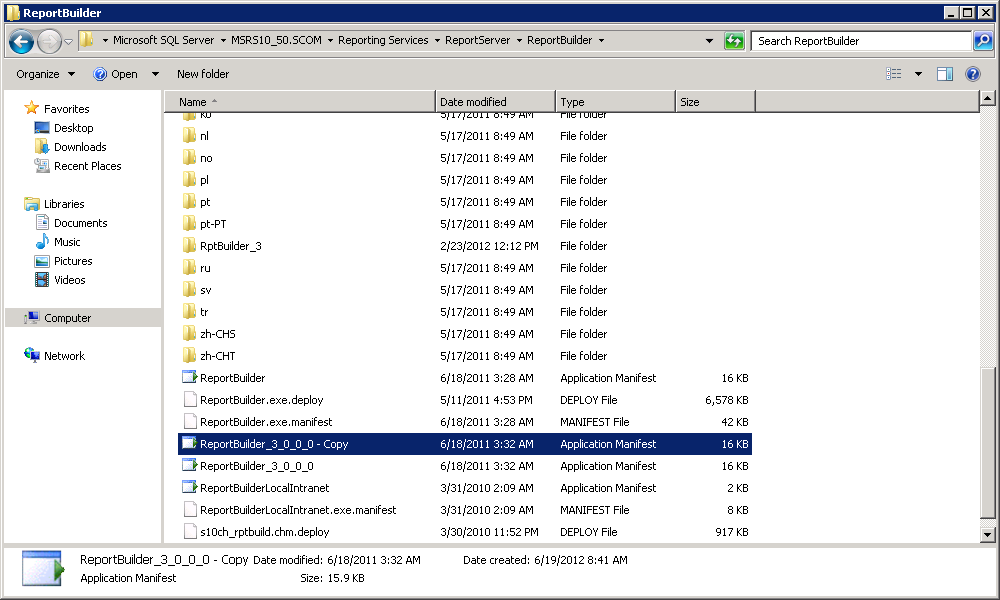Select the ReportBuilder application manifest icon

(x=189, y=377)
